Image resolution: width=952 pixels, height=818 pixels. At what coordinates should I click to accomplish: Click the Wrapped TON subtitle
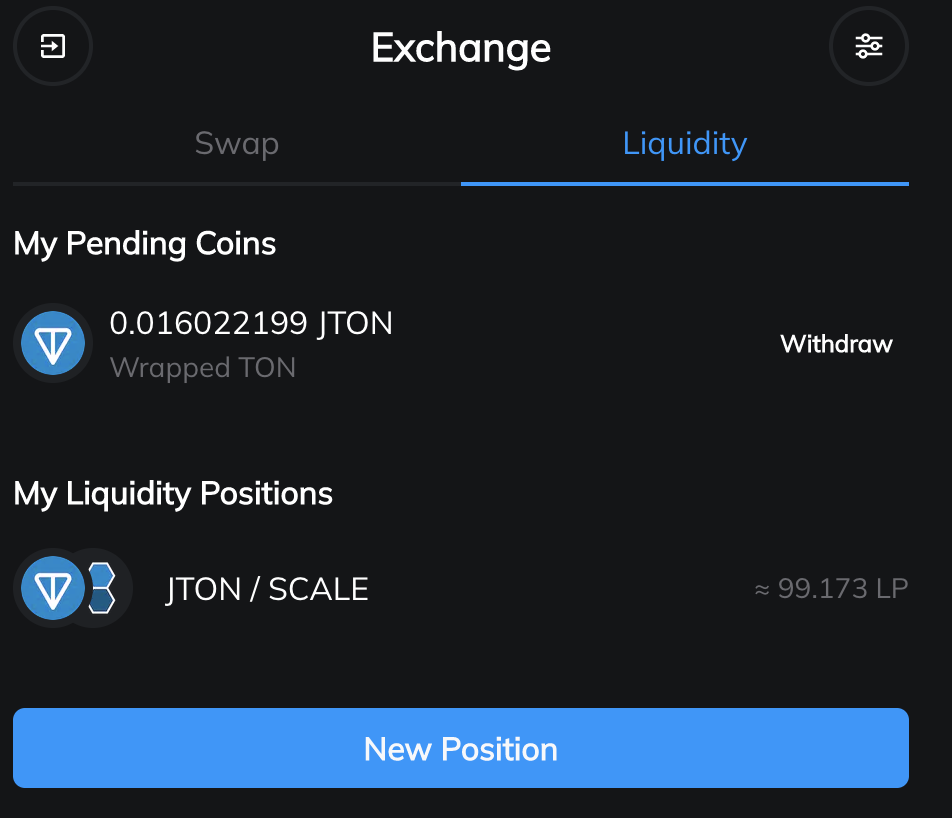203,368
